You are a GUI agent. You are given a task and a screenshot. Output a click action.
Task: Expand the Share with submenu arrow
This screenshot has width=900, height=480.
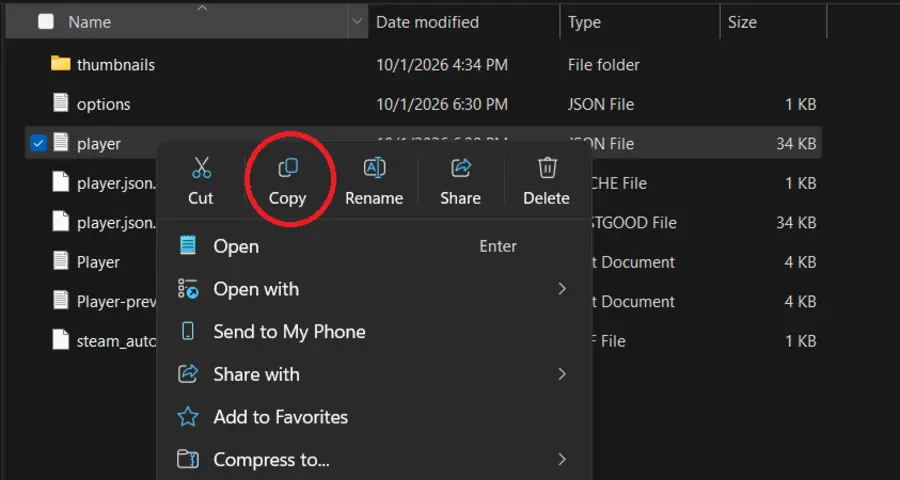click(x=562, y=374)
